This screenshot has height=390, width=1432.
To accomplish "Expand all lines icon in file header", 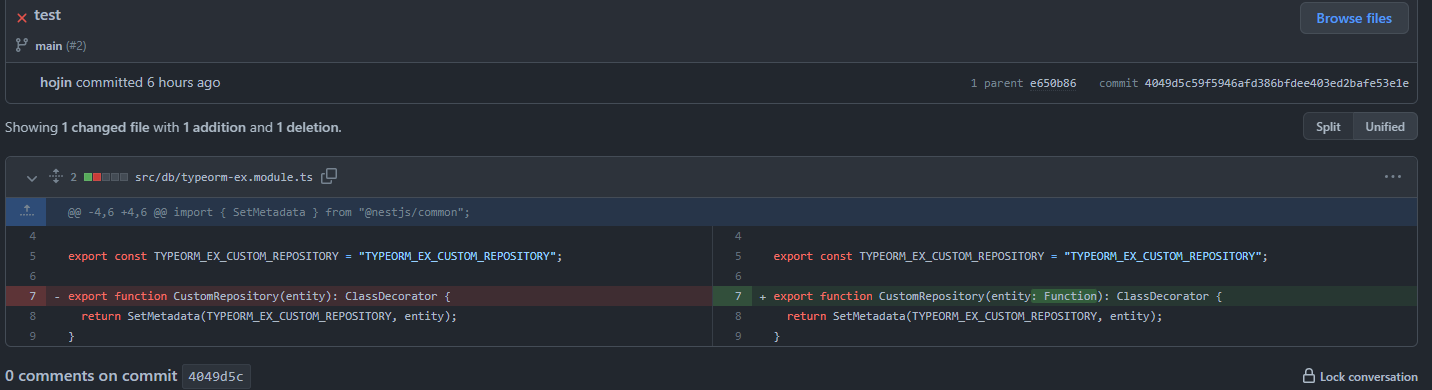I will tap(56, 177).
